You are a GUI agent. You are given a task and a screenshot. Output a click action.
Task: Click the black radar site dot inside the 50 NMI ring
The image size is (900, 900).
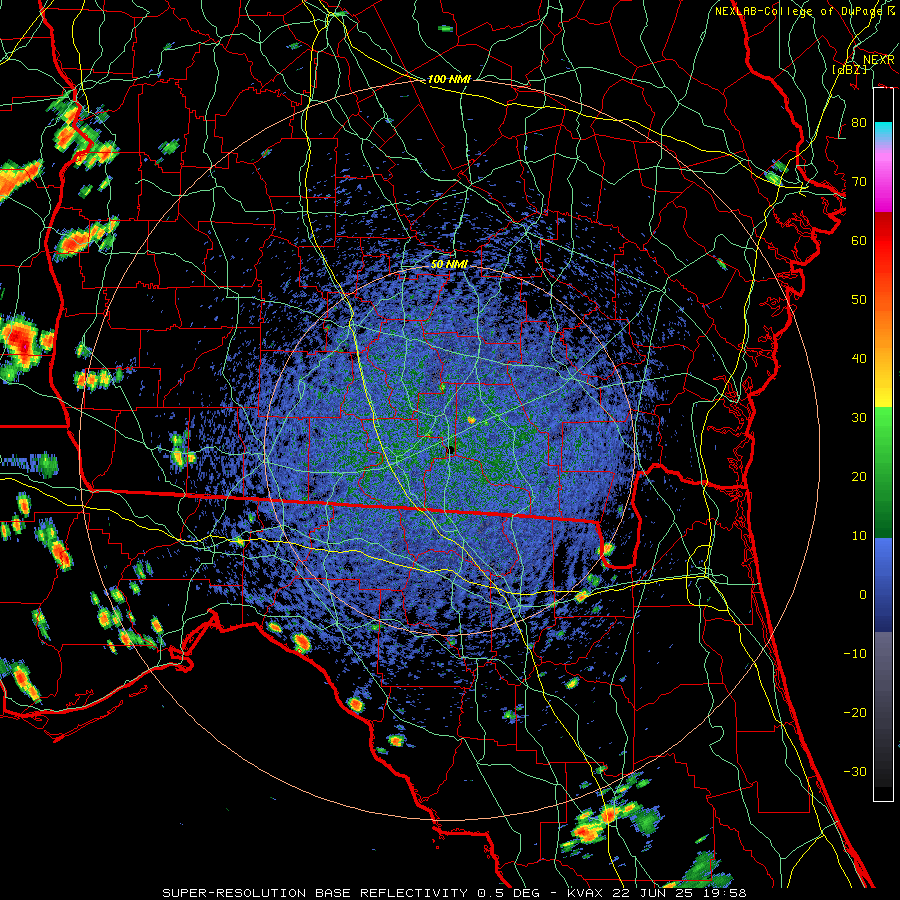451,450
